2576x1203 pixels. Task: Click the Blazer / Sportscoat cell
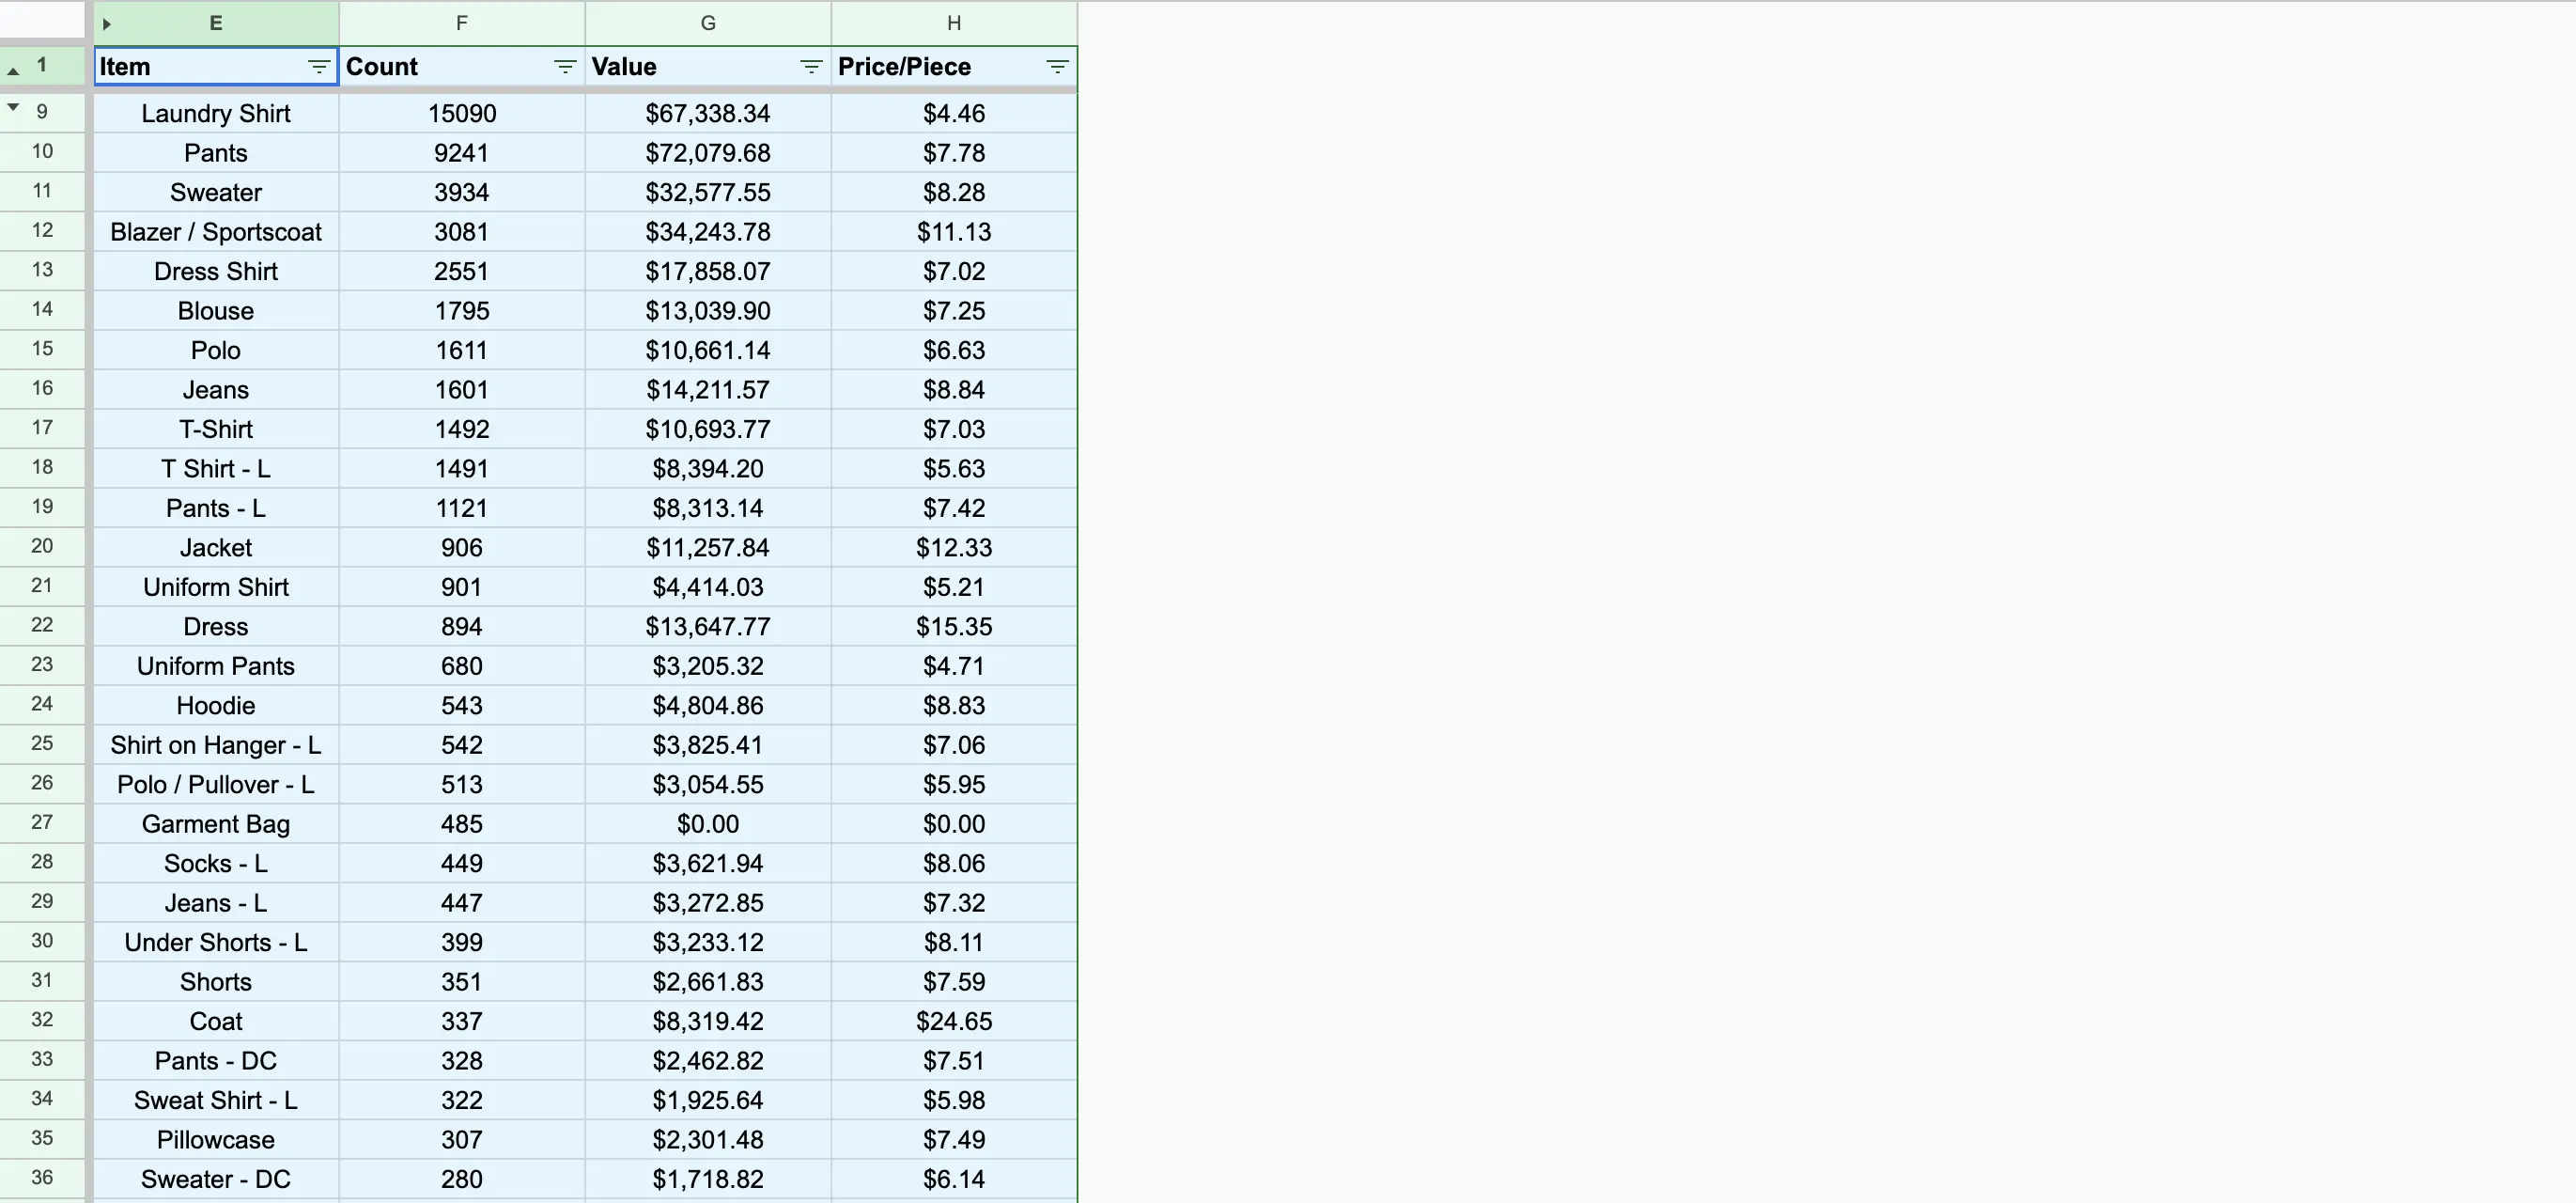point(216,232)
